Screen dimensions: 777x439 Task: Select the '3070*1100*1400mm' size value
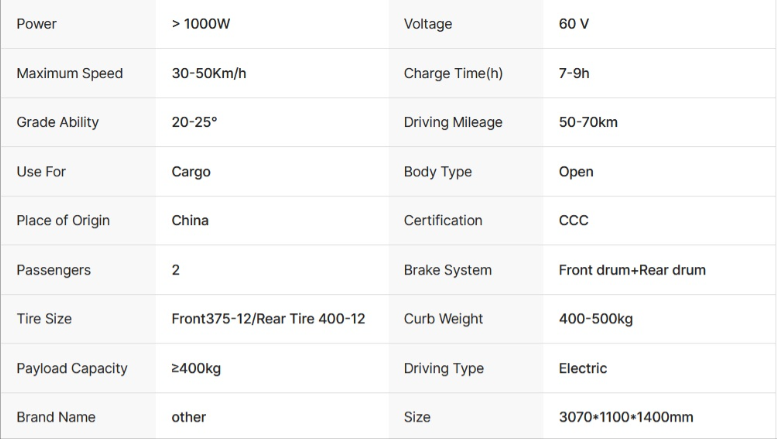coord(626,417)
